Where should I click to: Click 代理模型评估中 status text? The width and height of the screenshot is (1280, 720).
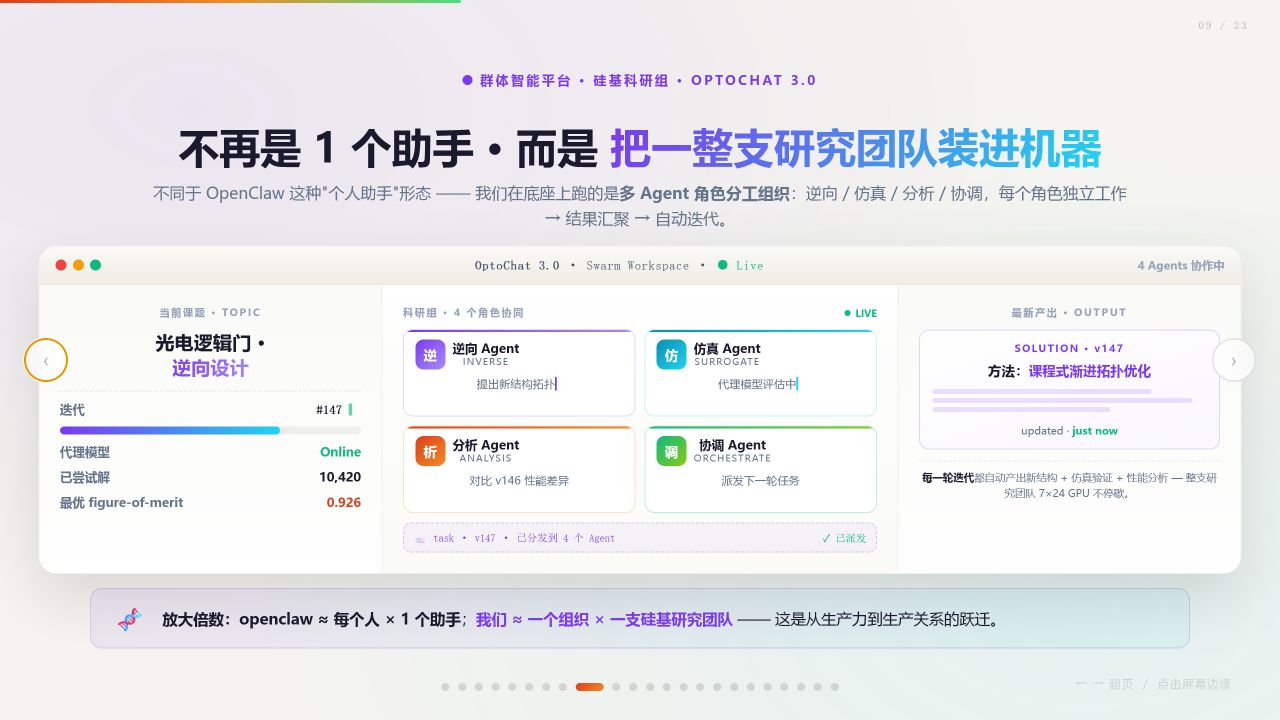click(x=757, y=384)
